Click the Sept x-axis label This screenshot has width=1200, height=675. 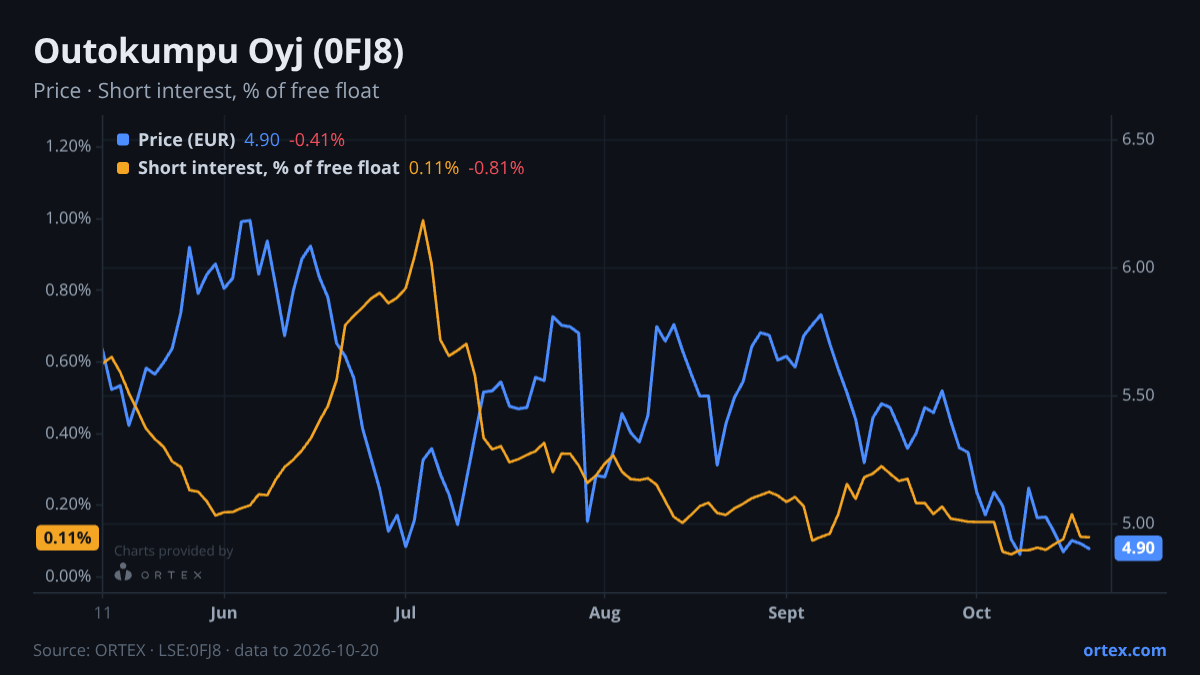point(786,612)
